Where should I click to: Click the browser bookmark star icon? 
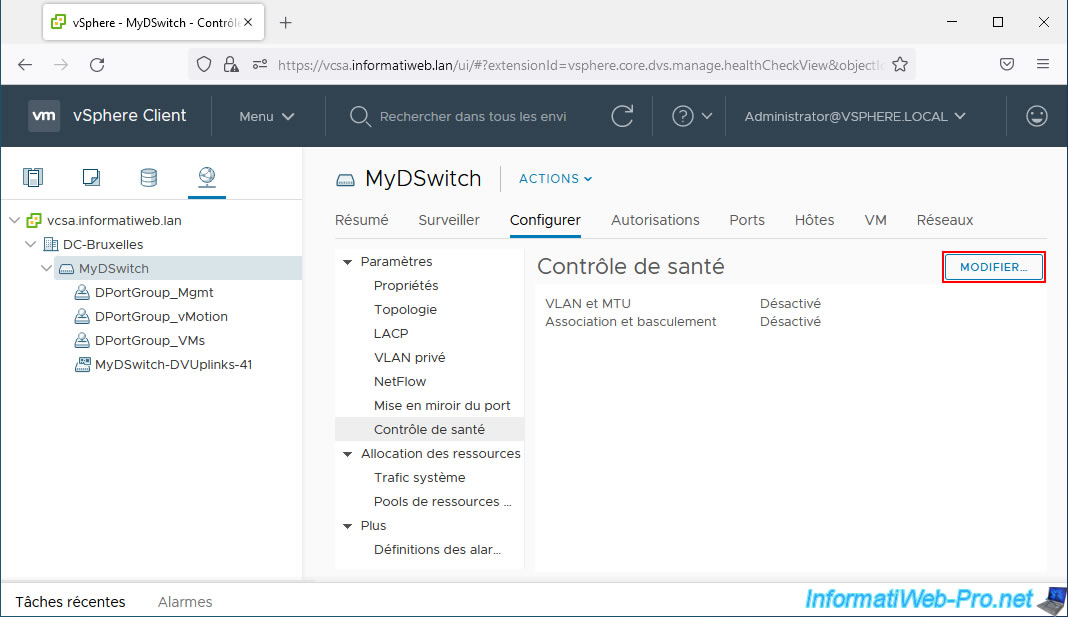coord(899,64)
